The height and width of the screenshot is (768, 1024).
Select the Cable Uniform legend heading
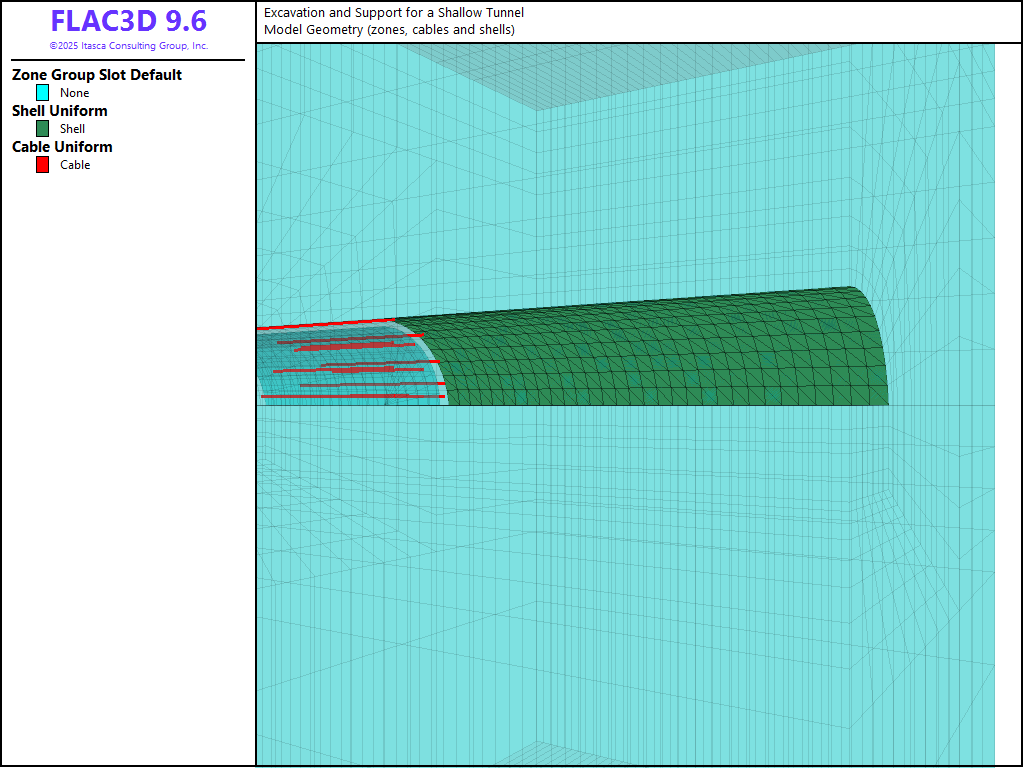pyautogui.click(x=62, y=147)
